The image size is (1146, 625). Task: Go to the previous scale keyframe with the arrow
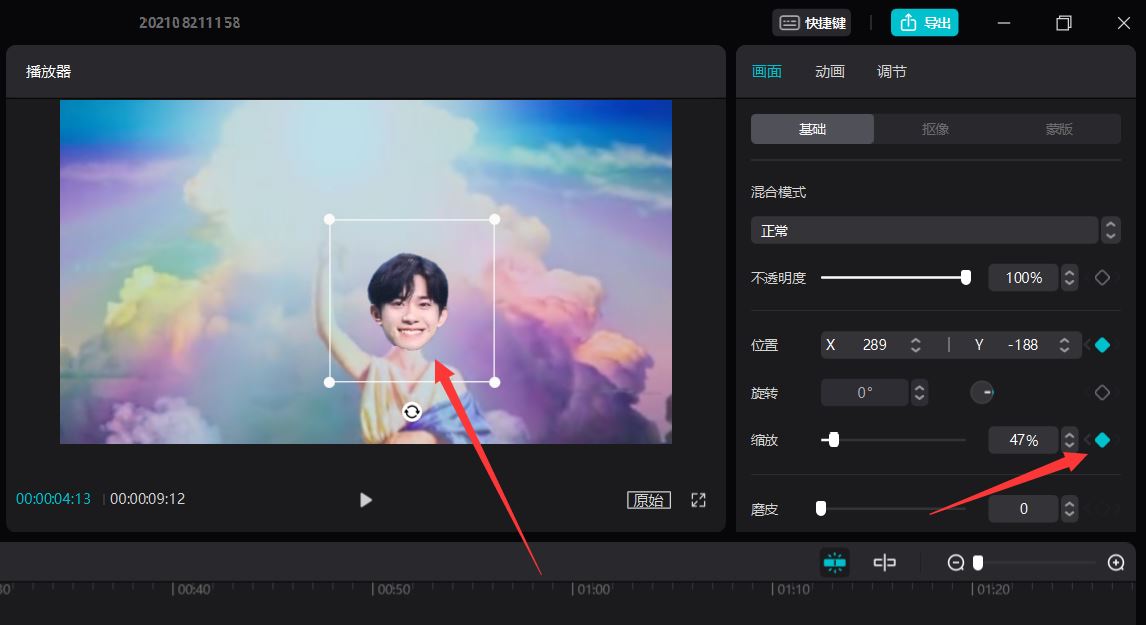(1087, 440)
